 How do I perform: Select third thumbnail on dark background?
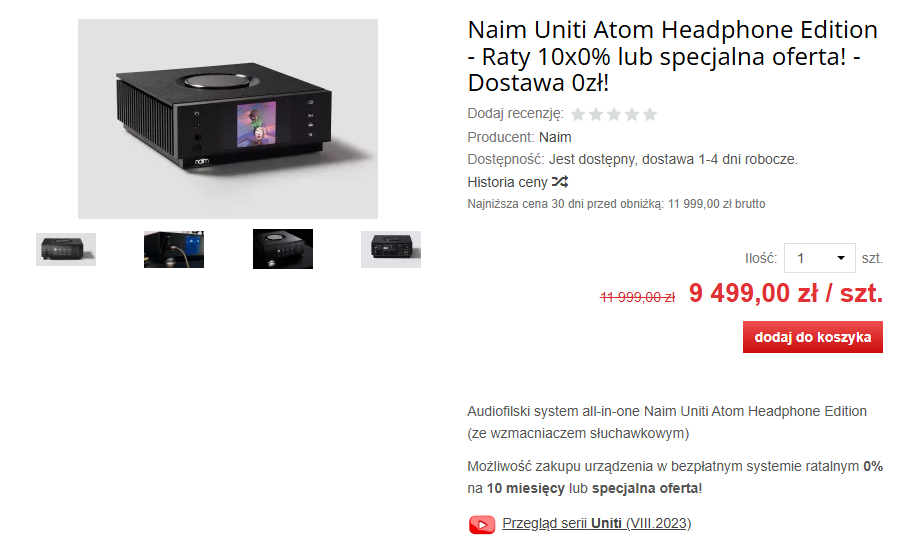pos(283,249)
